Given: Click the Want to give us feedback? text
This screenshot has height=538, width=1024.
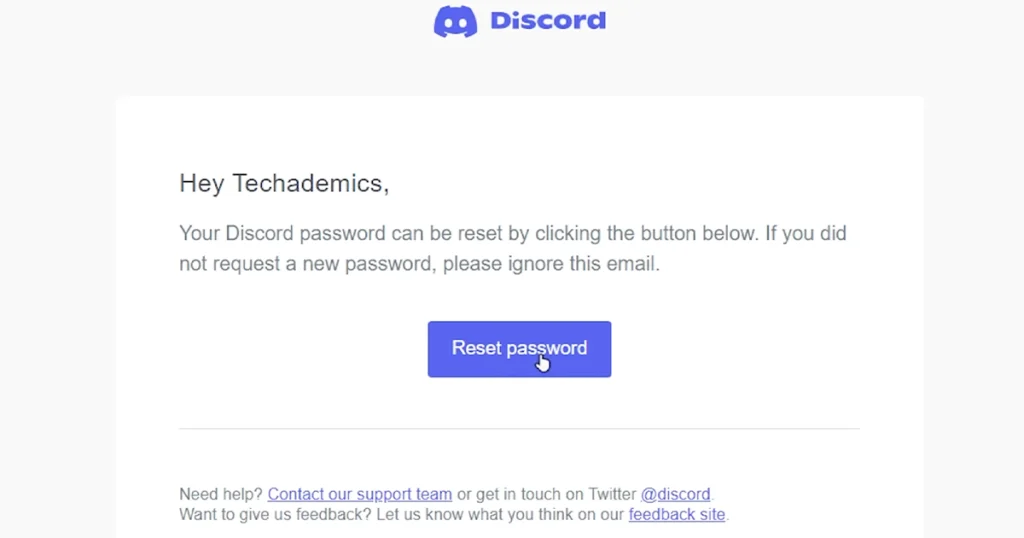Looking at the screenshot, I should tap(275, 514).
